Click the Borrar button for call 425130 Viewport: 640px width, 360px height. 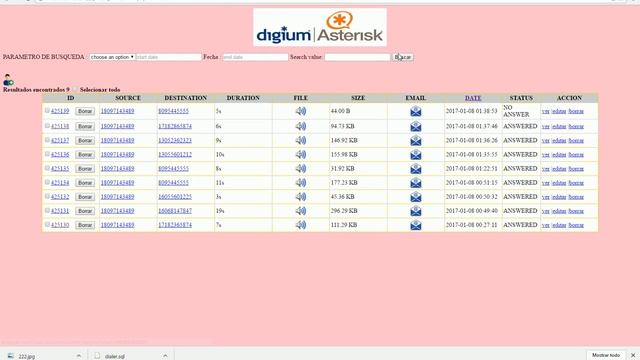85,225
